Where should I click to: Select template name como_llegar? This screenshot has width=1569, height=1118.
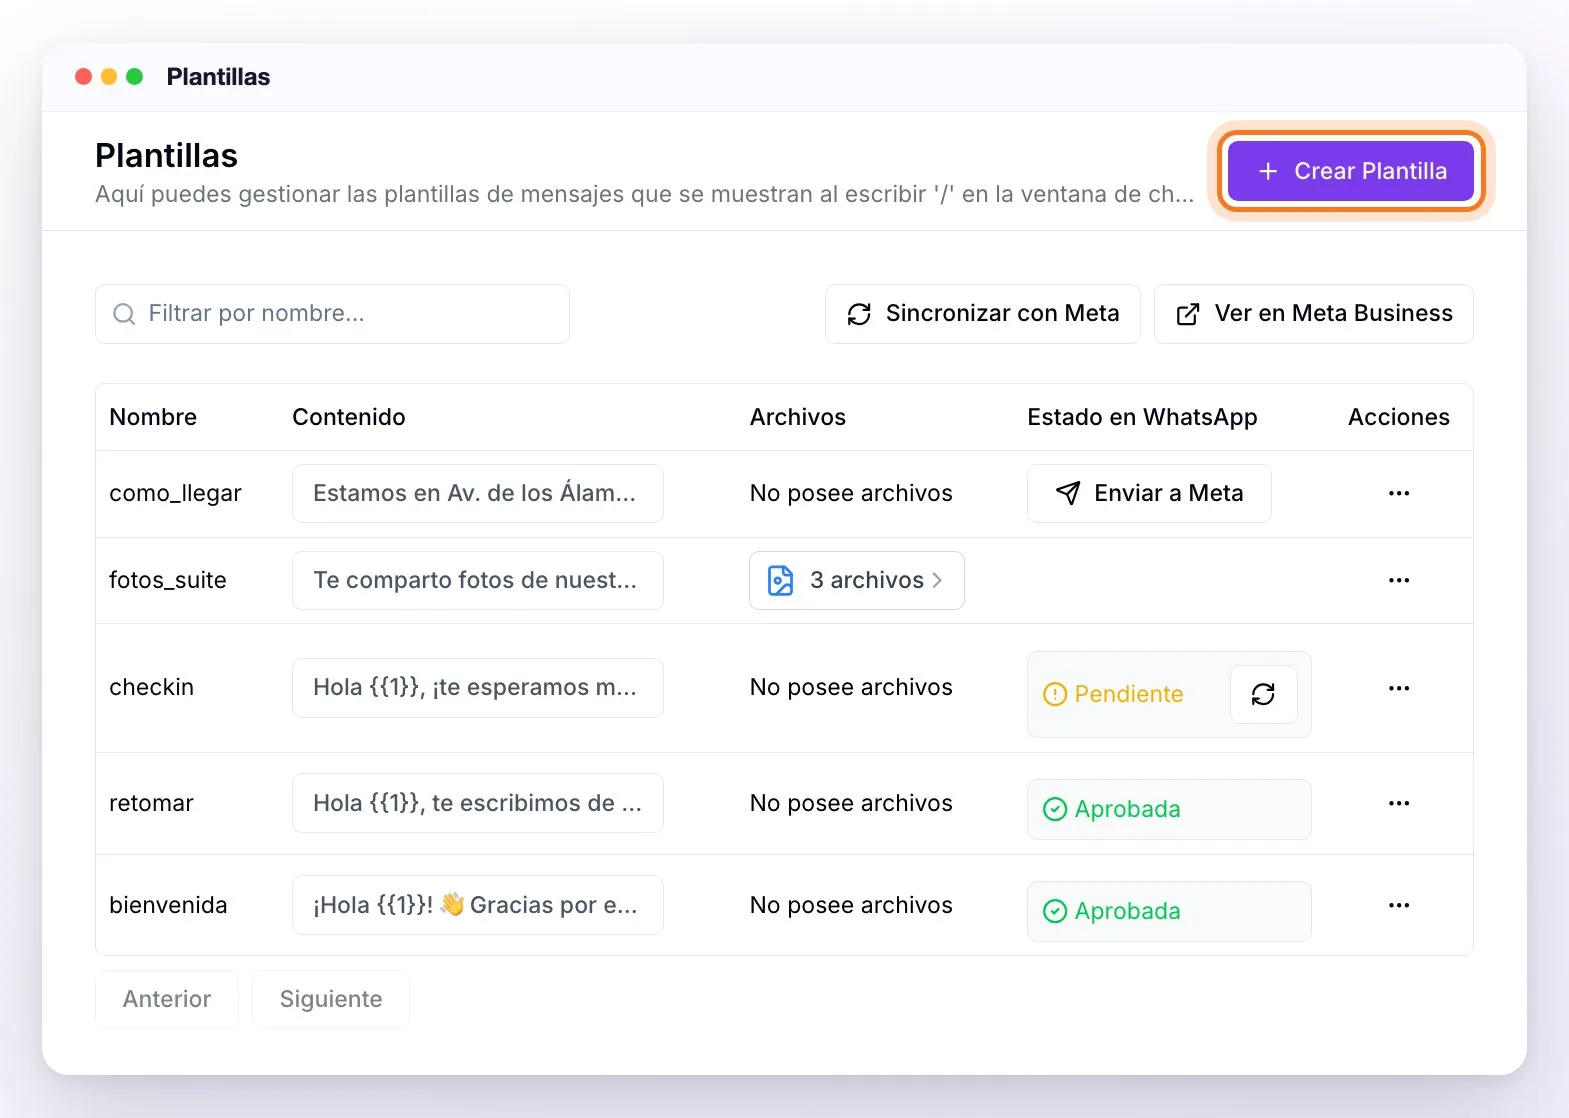(175, 493)
